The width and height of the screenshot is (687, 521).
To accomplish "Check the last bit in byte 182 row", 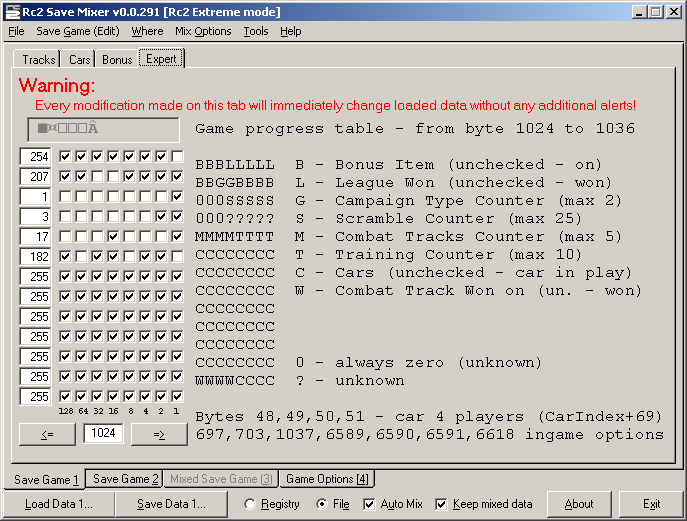I will point(177,256).
